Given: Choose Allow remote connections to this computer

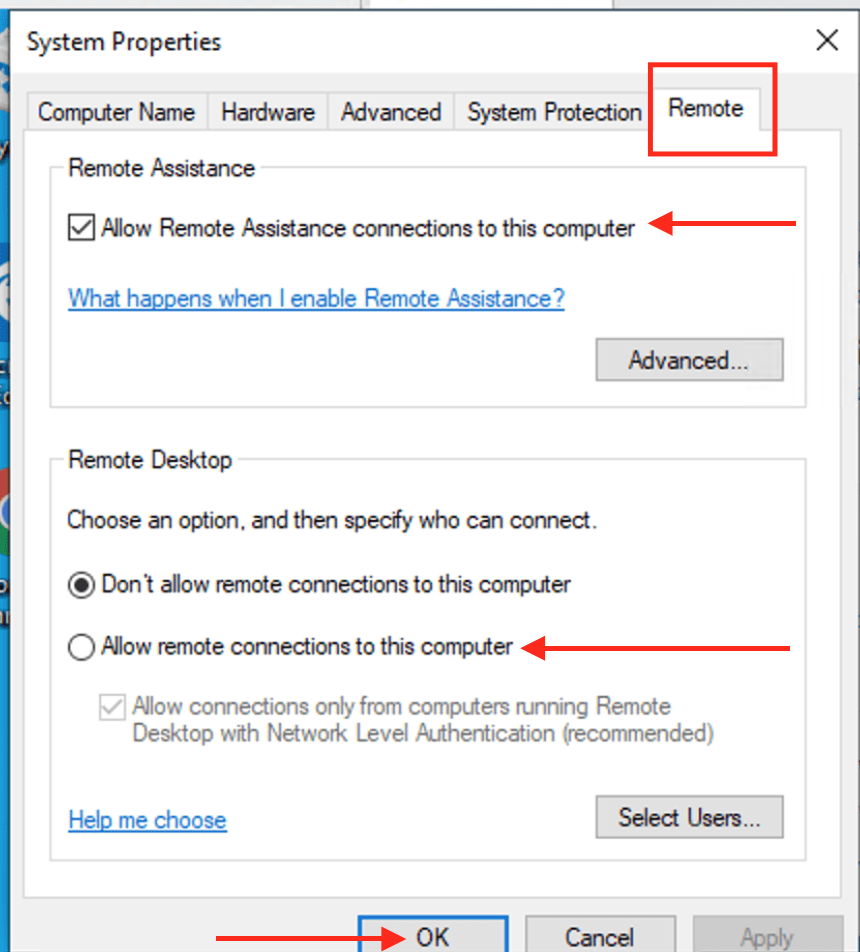Looking at the screenshot, I should pyautogui.click(x=82, y=647).
